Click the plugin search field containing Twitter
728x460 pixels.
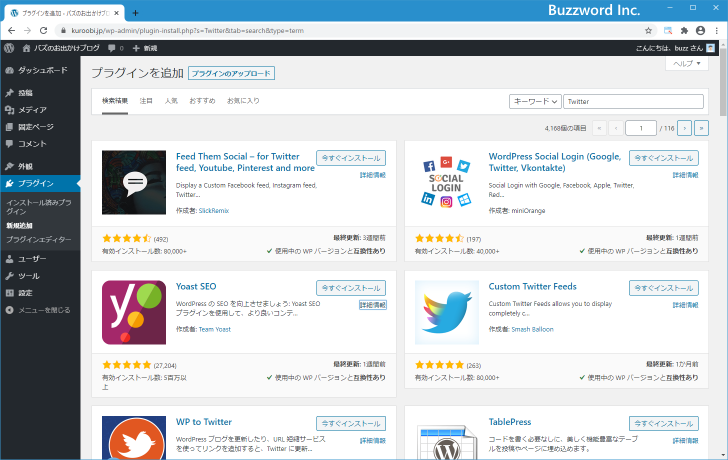point(633,101)
